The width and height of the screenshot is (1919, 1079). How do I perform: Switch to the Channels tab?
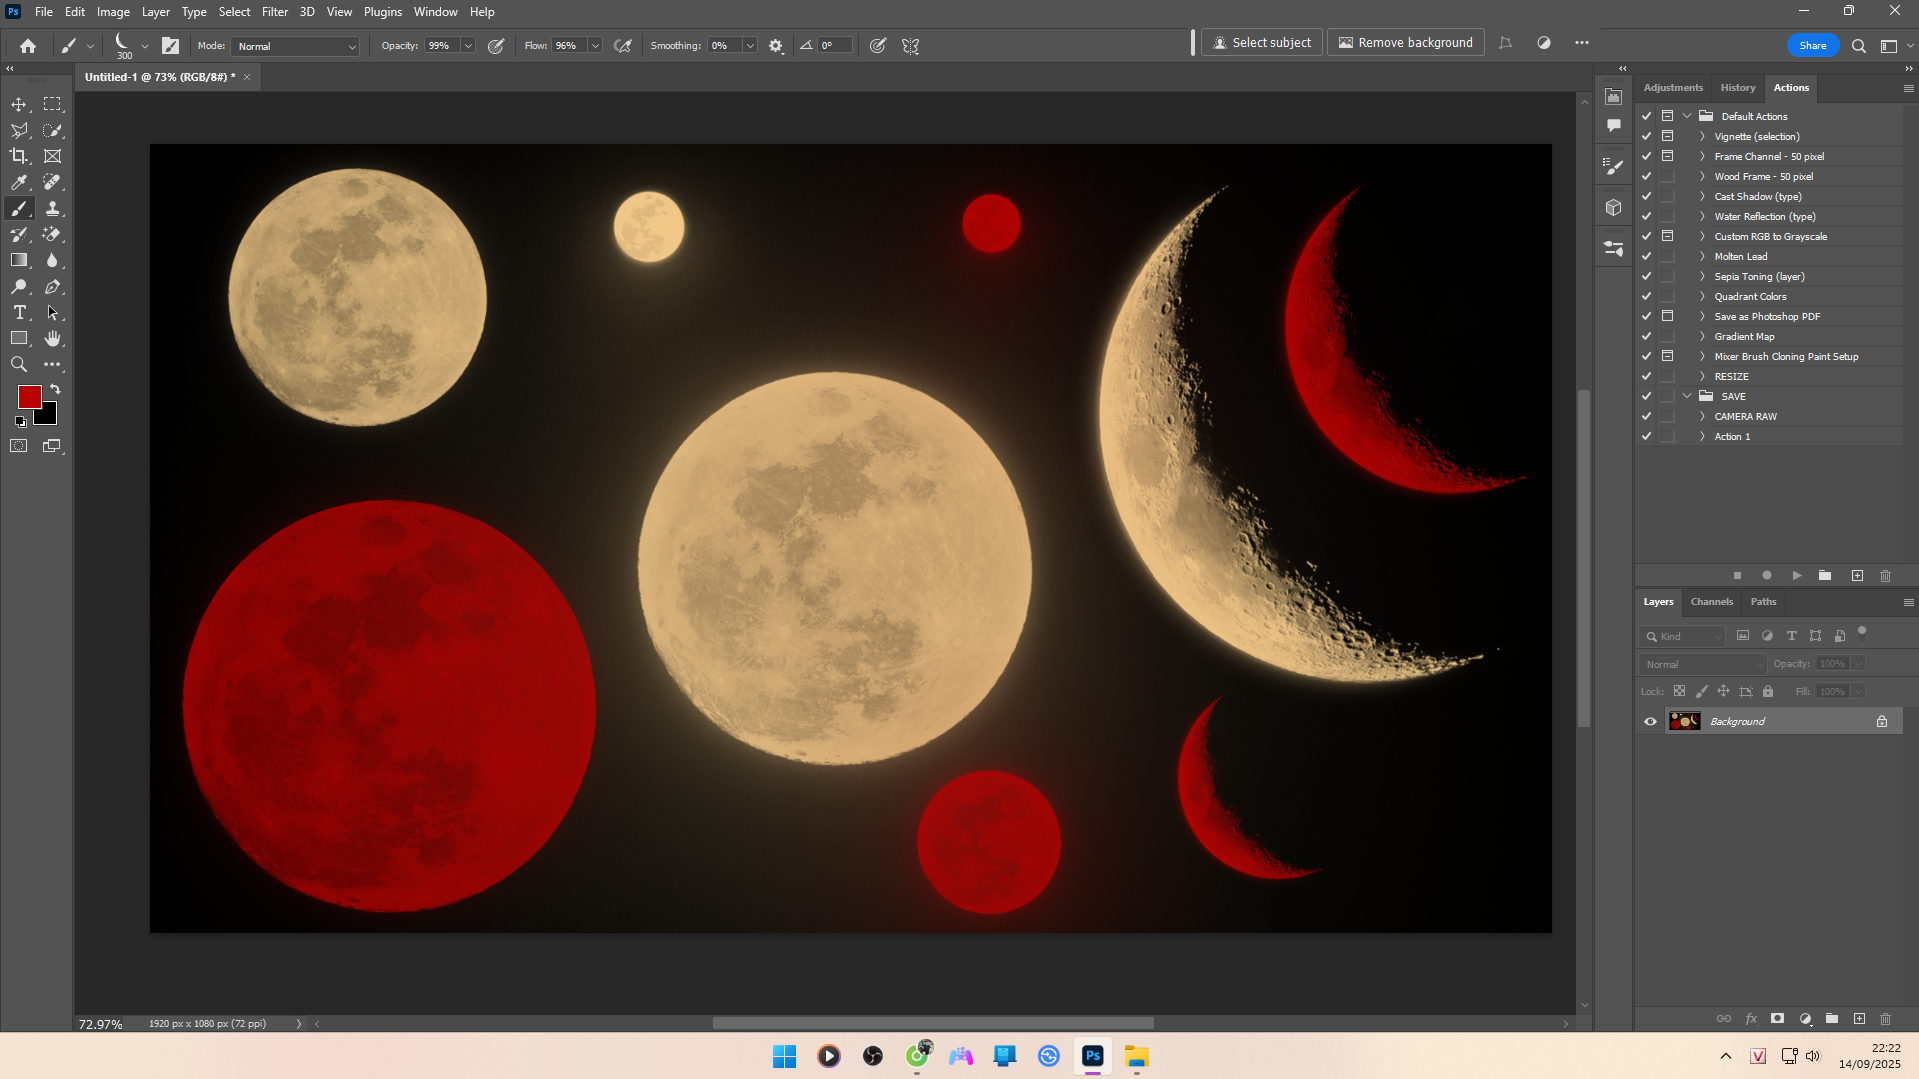point(1711,601)
